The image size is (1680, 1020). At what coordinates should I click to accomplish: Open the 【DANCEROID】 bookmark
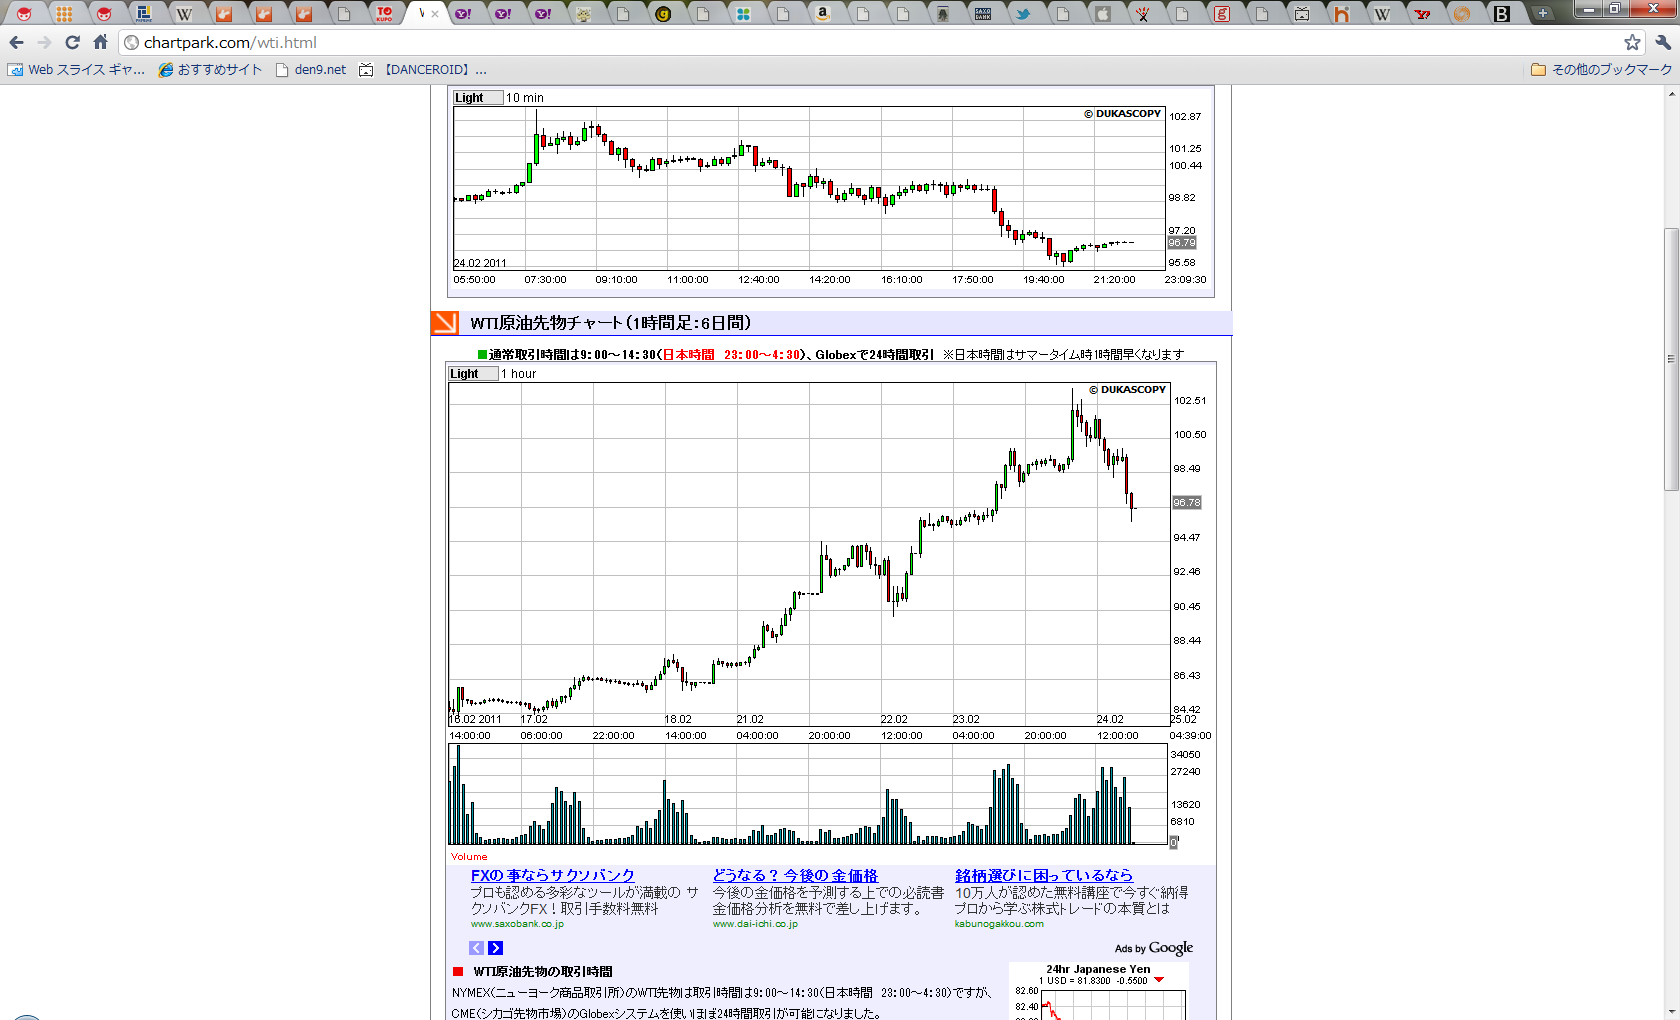tap(423, 70)
